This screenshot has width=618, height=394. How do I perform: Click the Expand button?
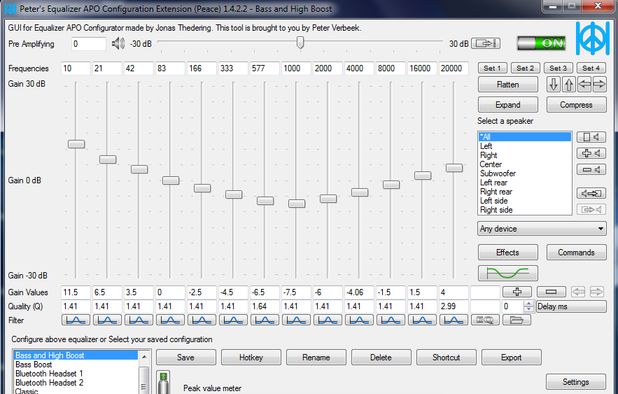(x=508, y=105)
